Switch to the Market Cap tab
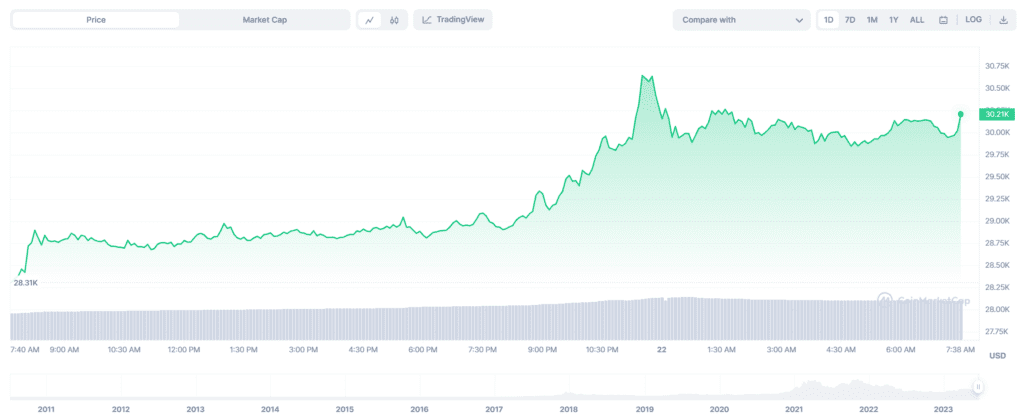Screen dimensions: 1024x420 264,20
